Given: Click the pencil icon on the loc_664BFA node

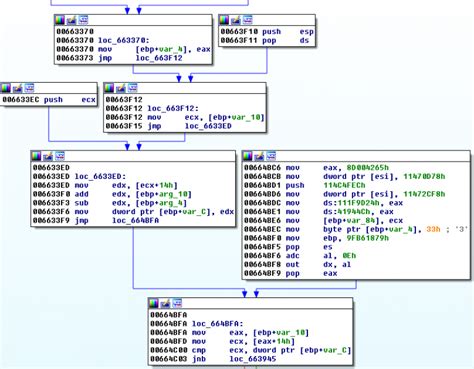Looking at the screenshot, I should [x=165, y=304].
